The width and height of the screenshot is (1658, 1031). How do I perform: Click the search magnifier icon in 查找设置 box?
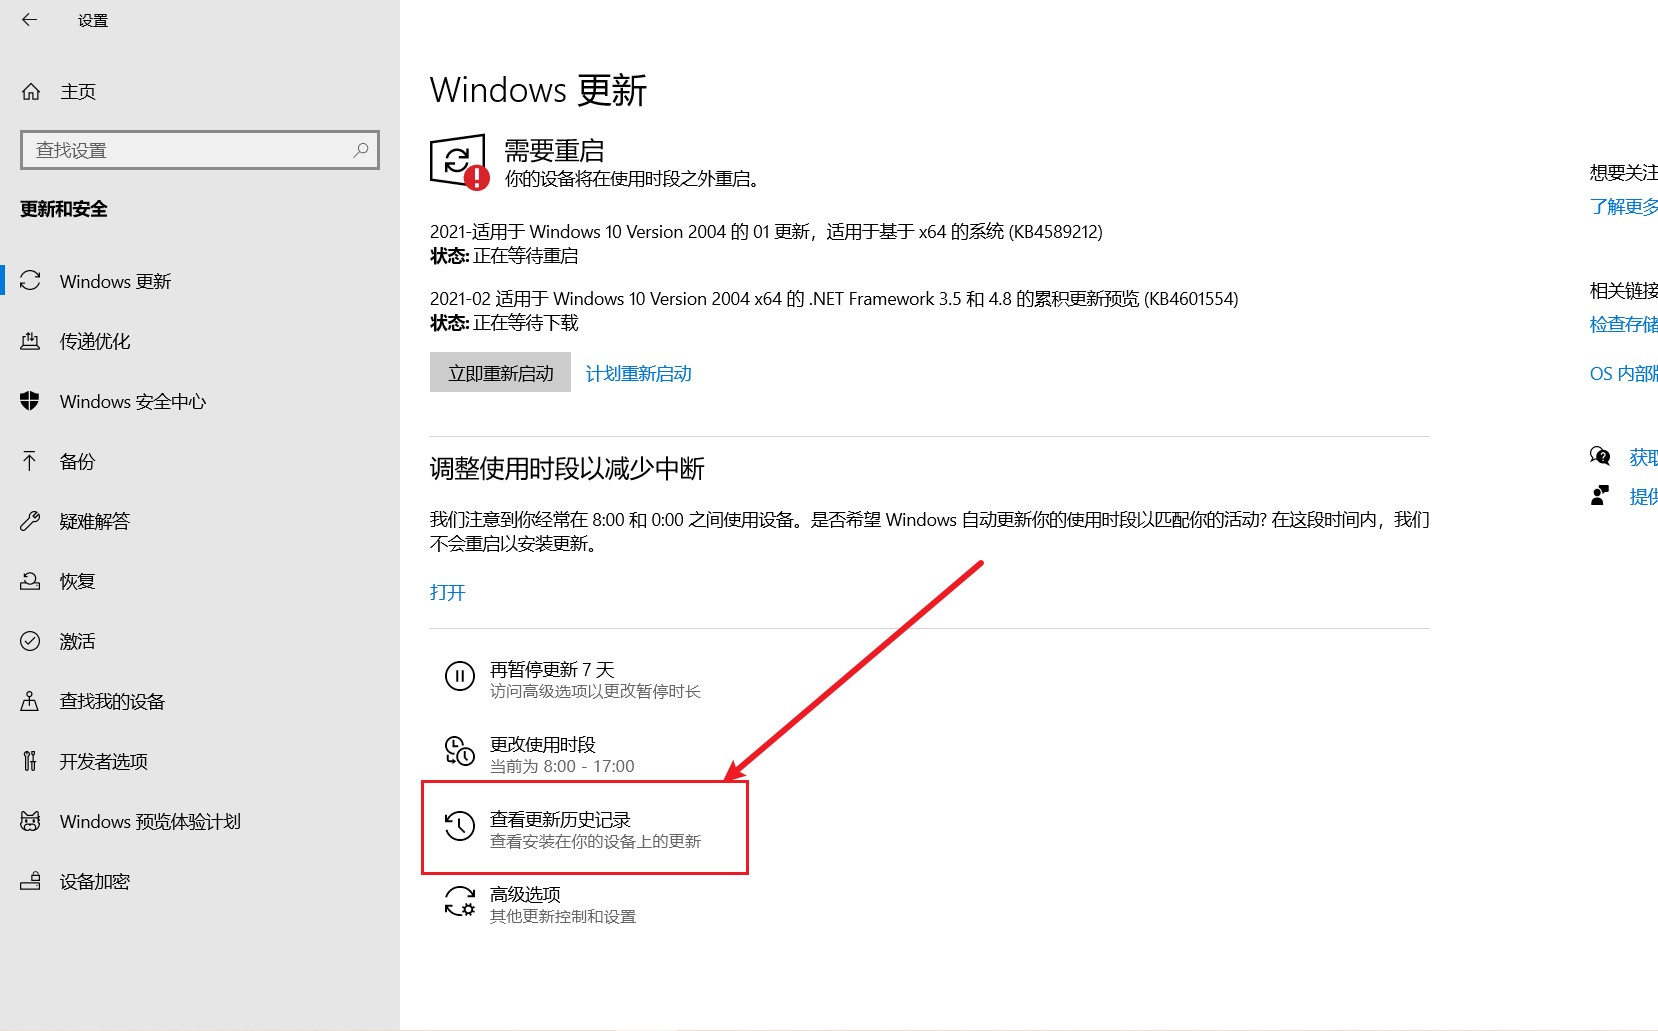pos(361,150)
